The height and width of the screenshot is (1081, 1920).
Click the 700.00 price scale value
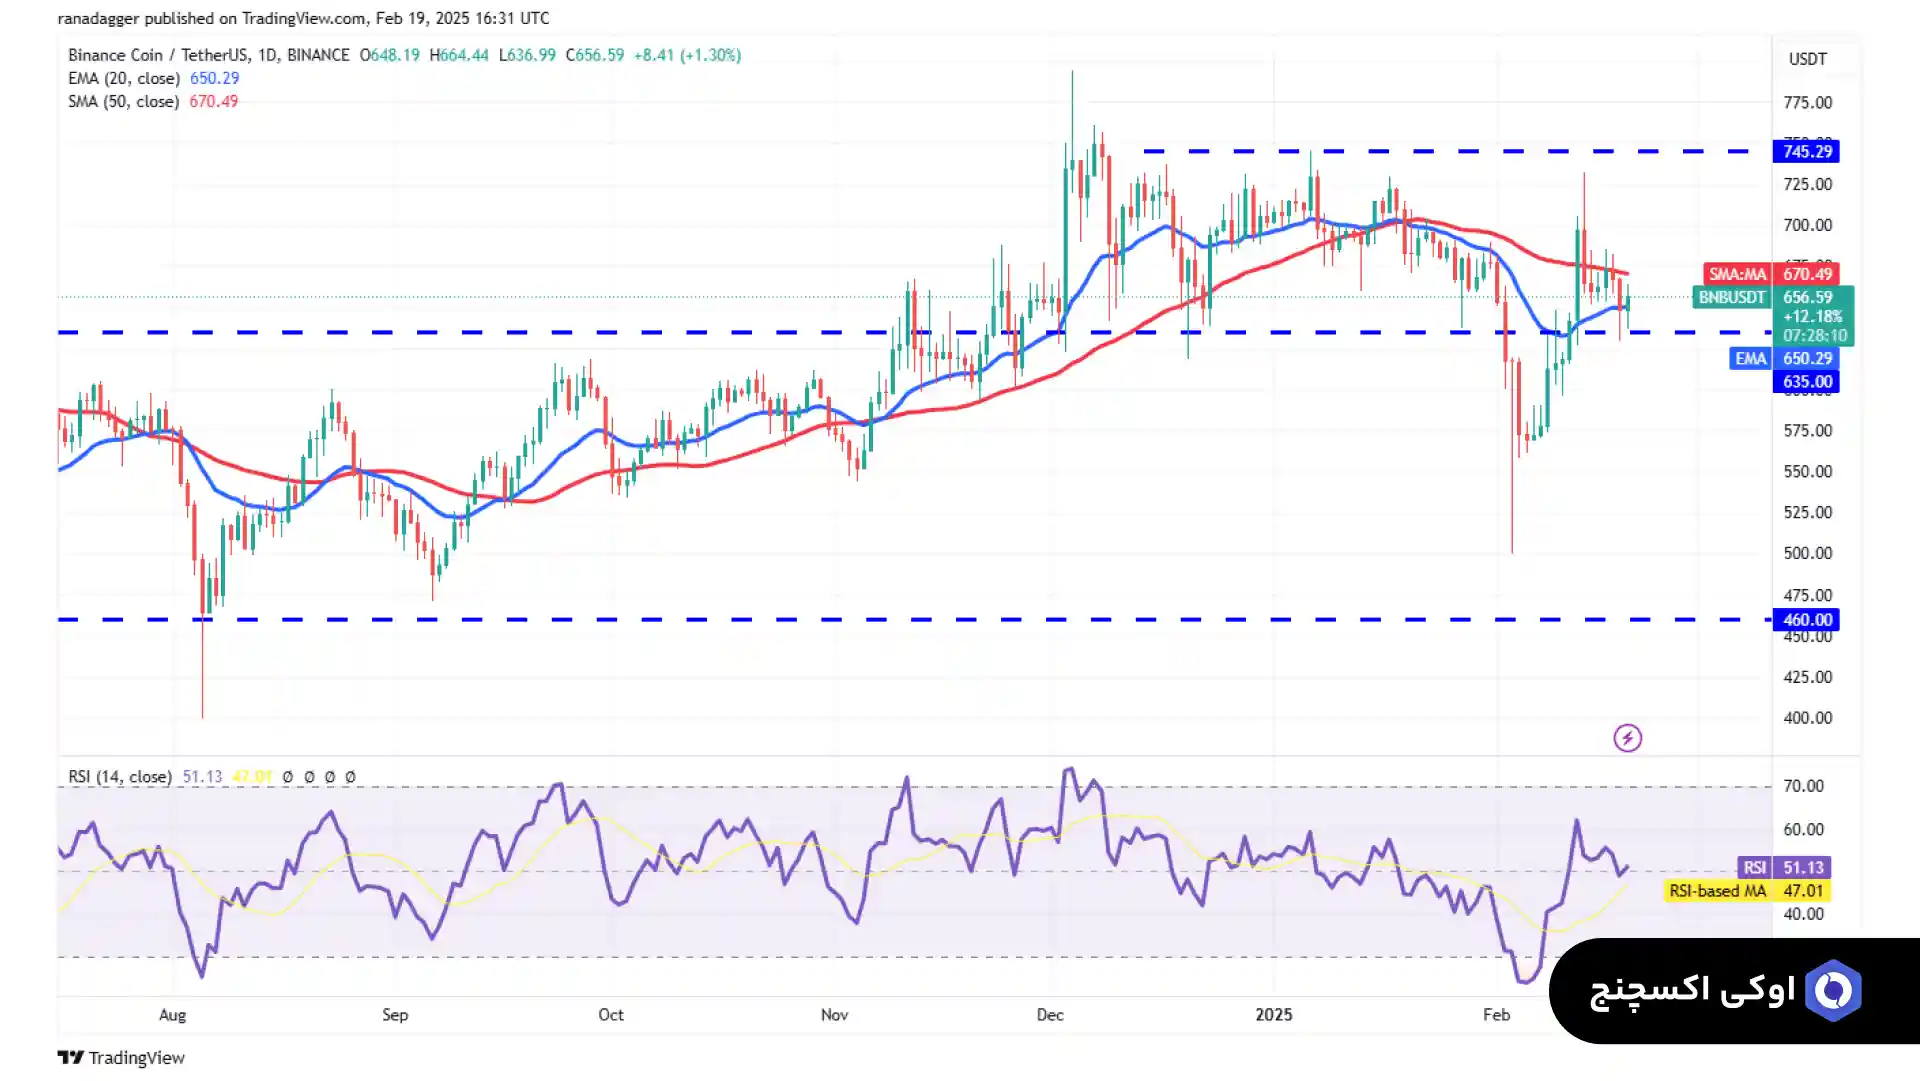coord(1808,225)
